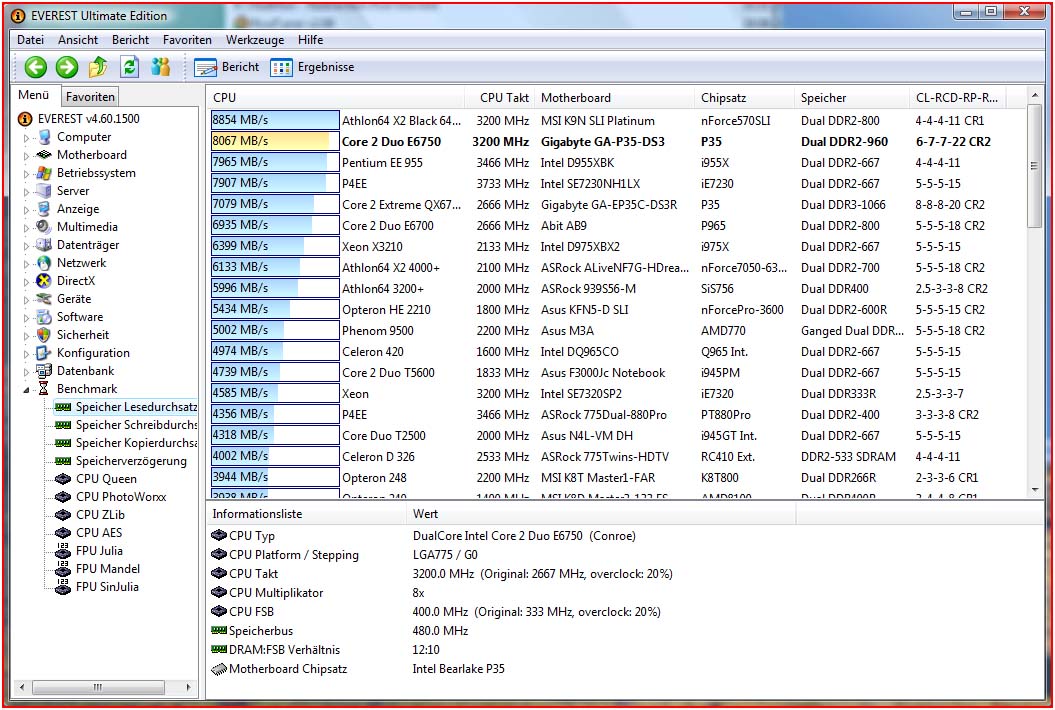This screenshot has height=710, width=1055.
Task: Open CPU AES benchmark
Action: (89, 532)
